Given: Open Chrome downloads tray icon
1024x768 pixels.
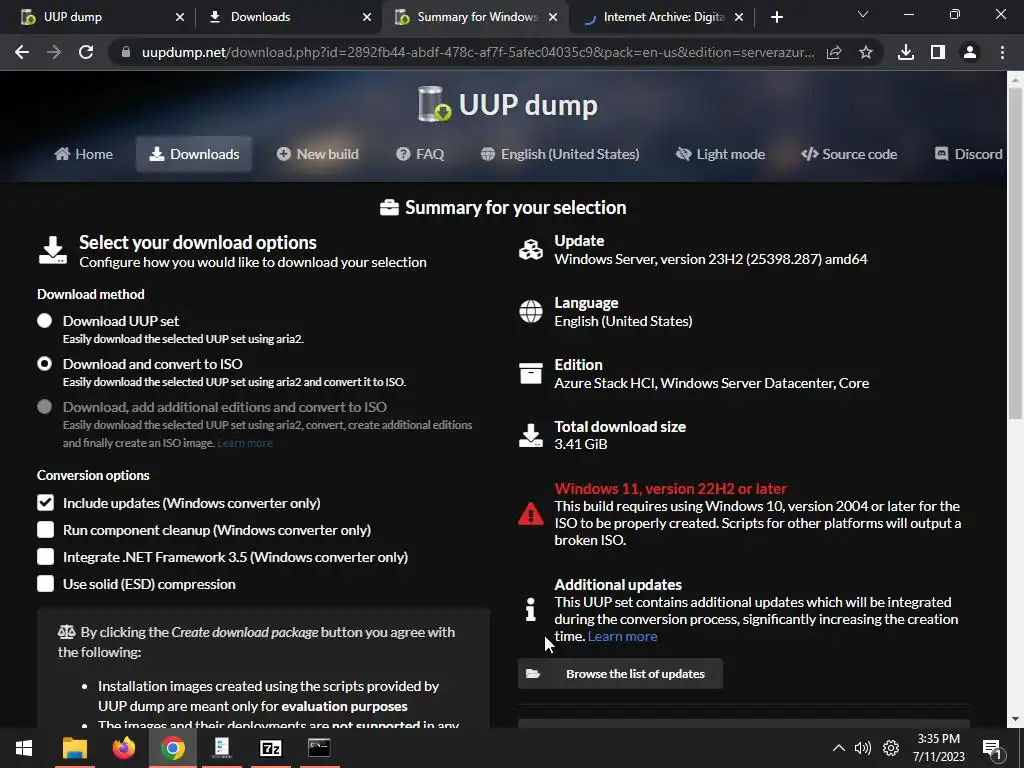Looking at the screenshot, I should 906,52.
